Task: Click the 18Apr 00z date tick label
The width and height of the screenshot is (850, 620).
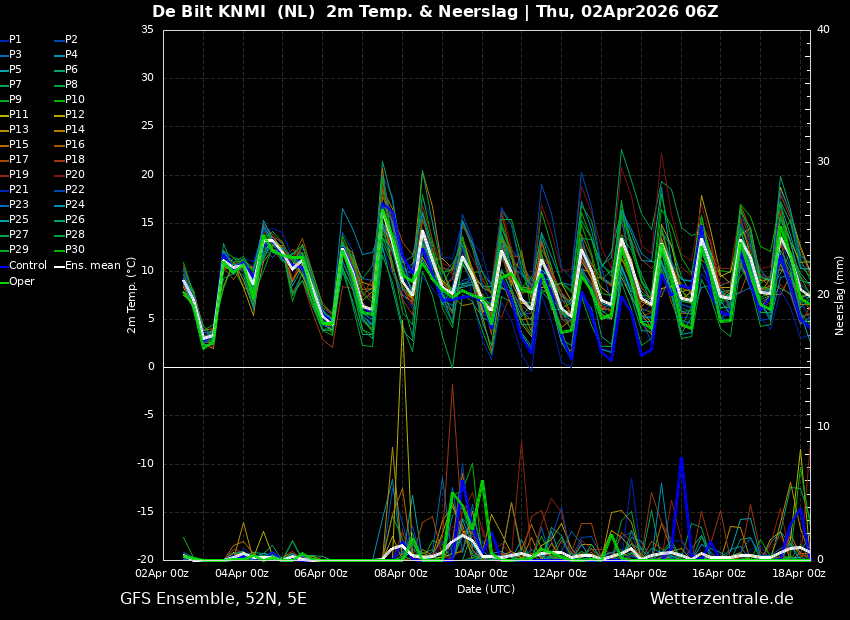Action: coord(799,574)
